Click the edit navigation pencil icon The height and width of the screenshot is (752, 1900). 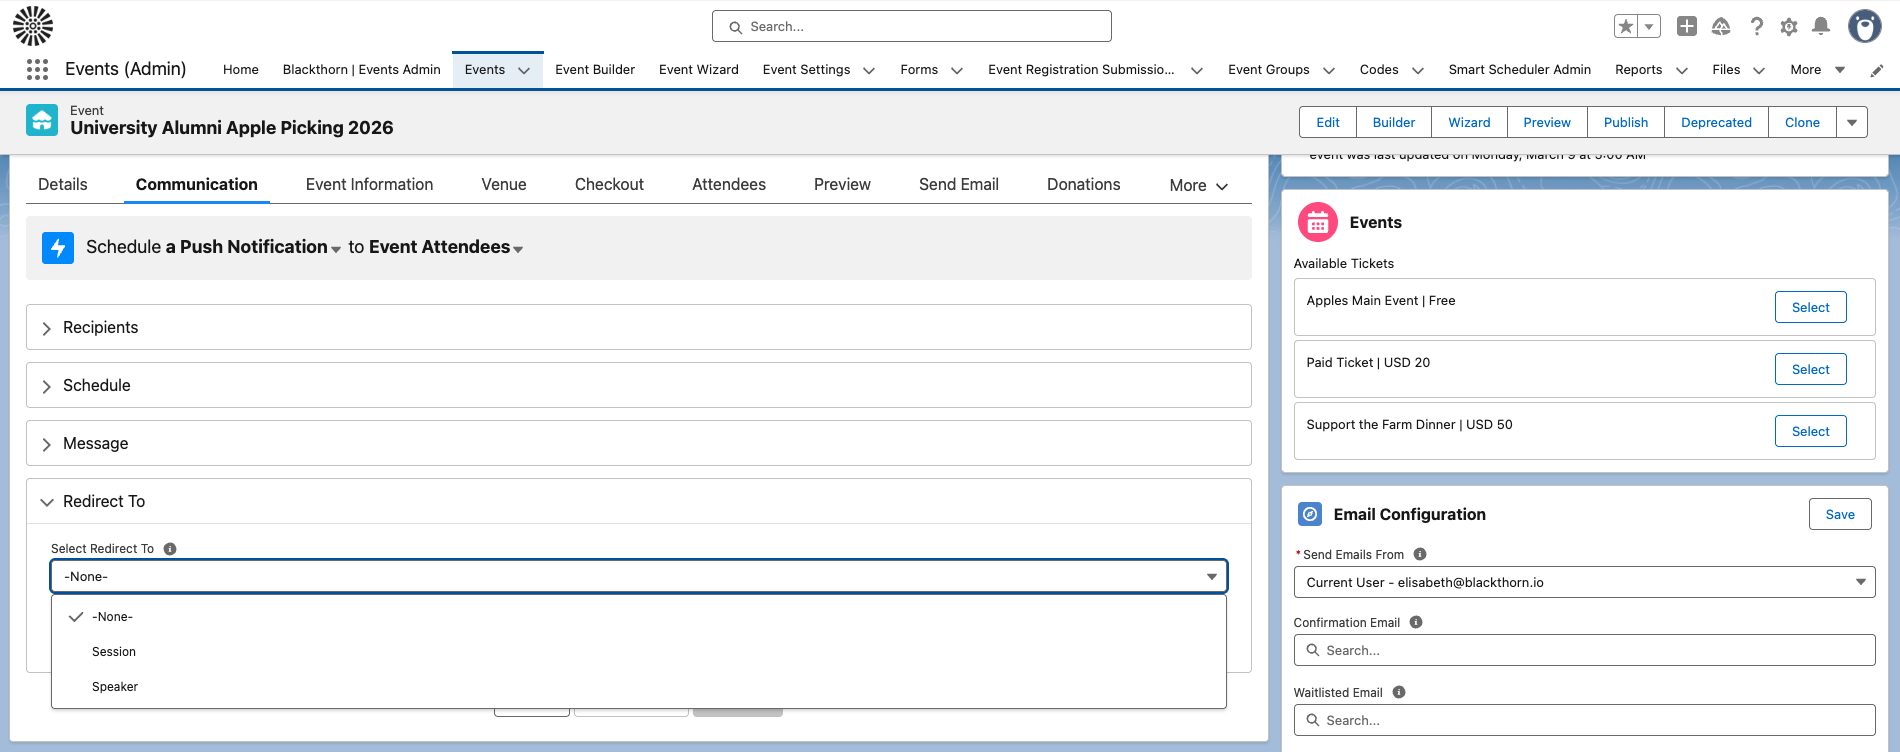1877,70
